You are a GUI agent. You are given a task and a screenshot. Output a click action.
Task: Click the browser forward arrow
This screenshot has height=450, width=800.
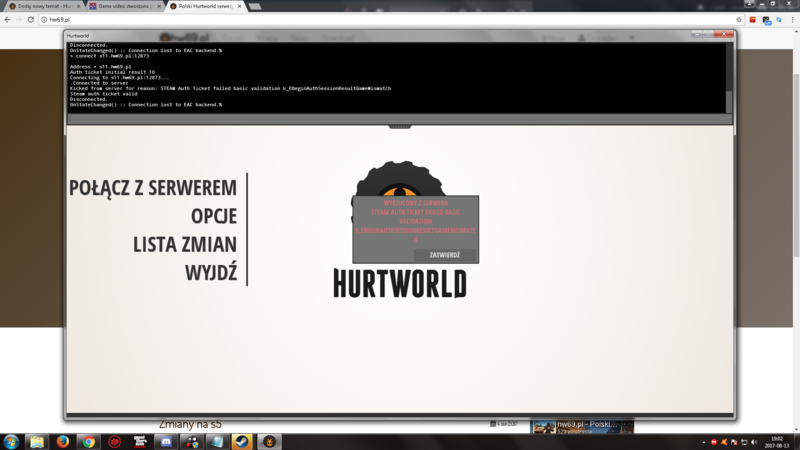(19, 19)
